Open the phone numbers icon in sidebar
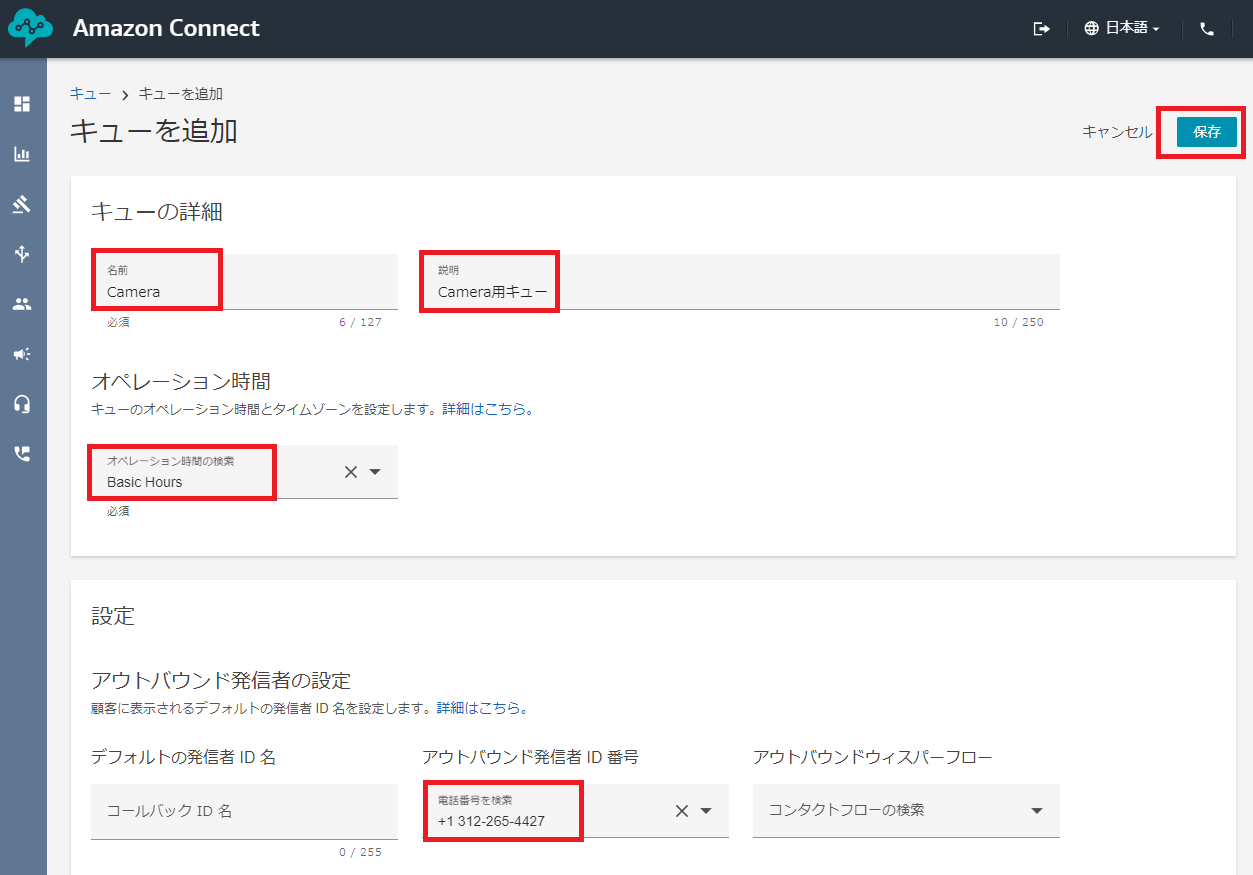Viewport: 1253px width, 875px height. (x=22, y=454)
